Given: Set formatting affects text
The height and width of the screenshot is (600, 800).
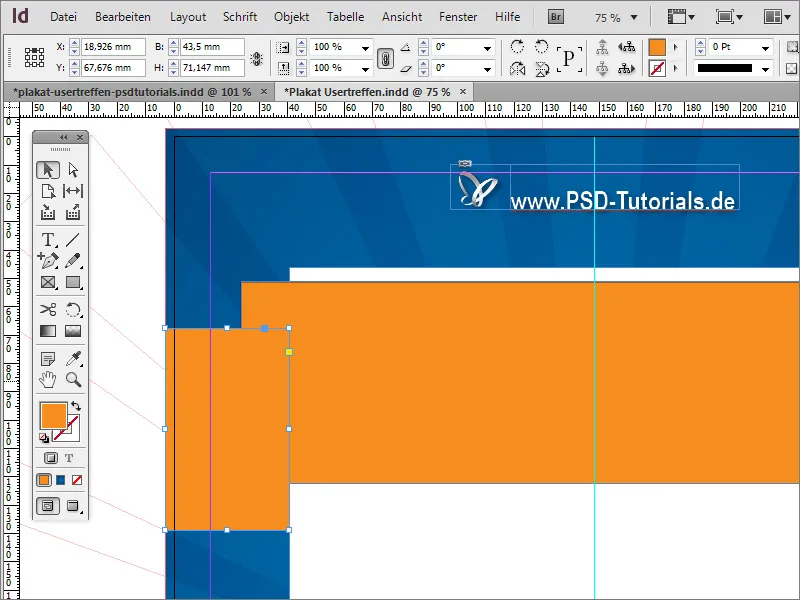Looking at the screenshot, I should tap(69, 458).
